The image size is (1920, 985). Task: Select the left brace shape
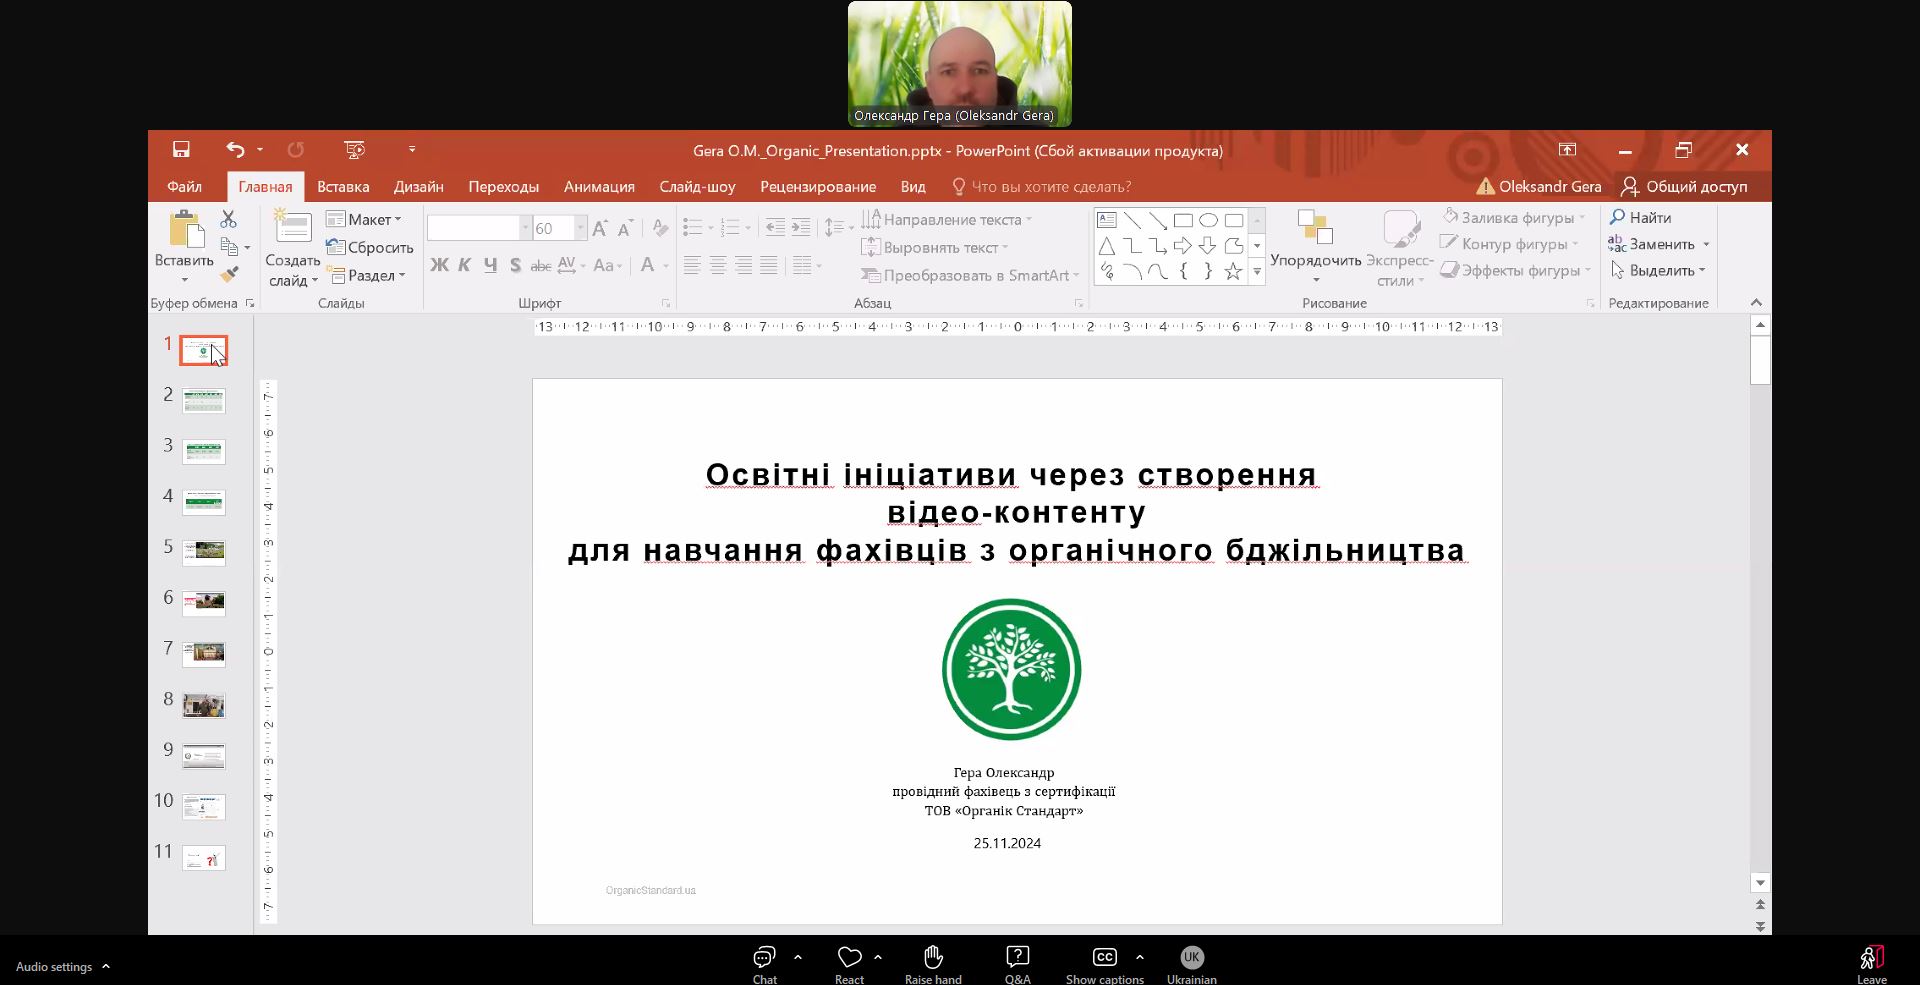click(x=1183, y=271)
